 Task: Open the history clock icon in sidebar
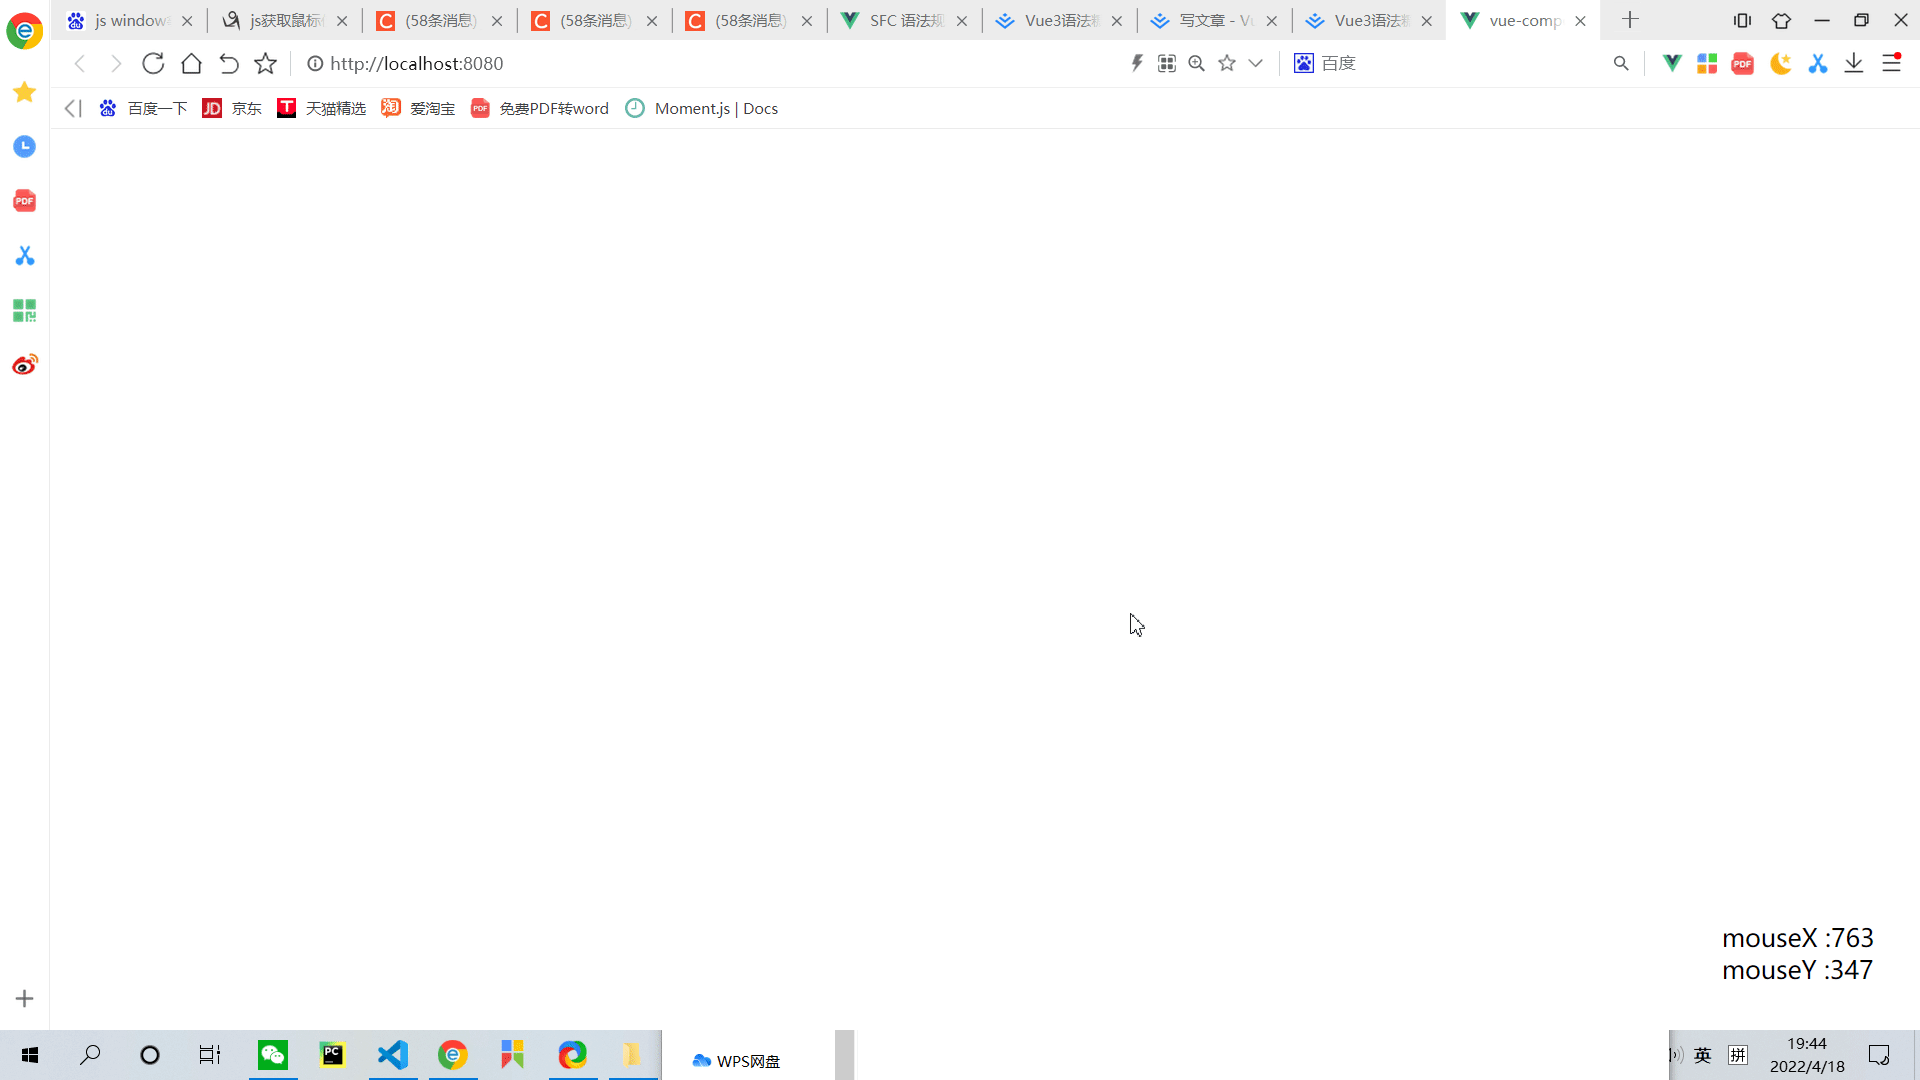pyautogui.click(x=24, y=146)
